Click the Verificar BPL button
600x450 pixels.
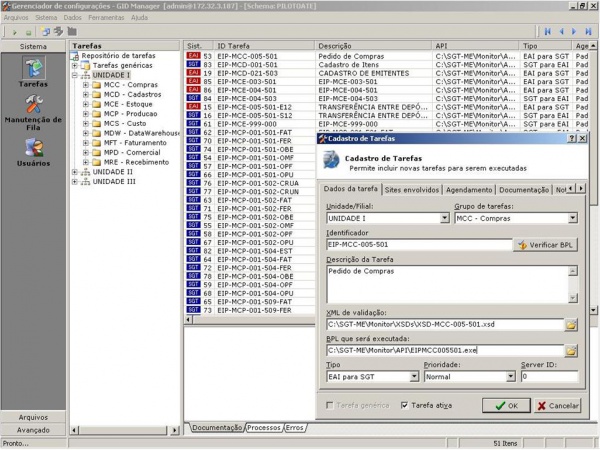click(547, 244)
